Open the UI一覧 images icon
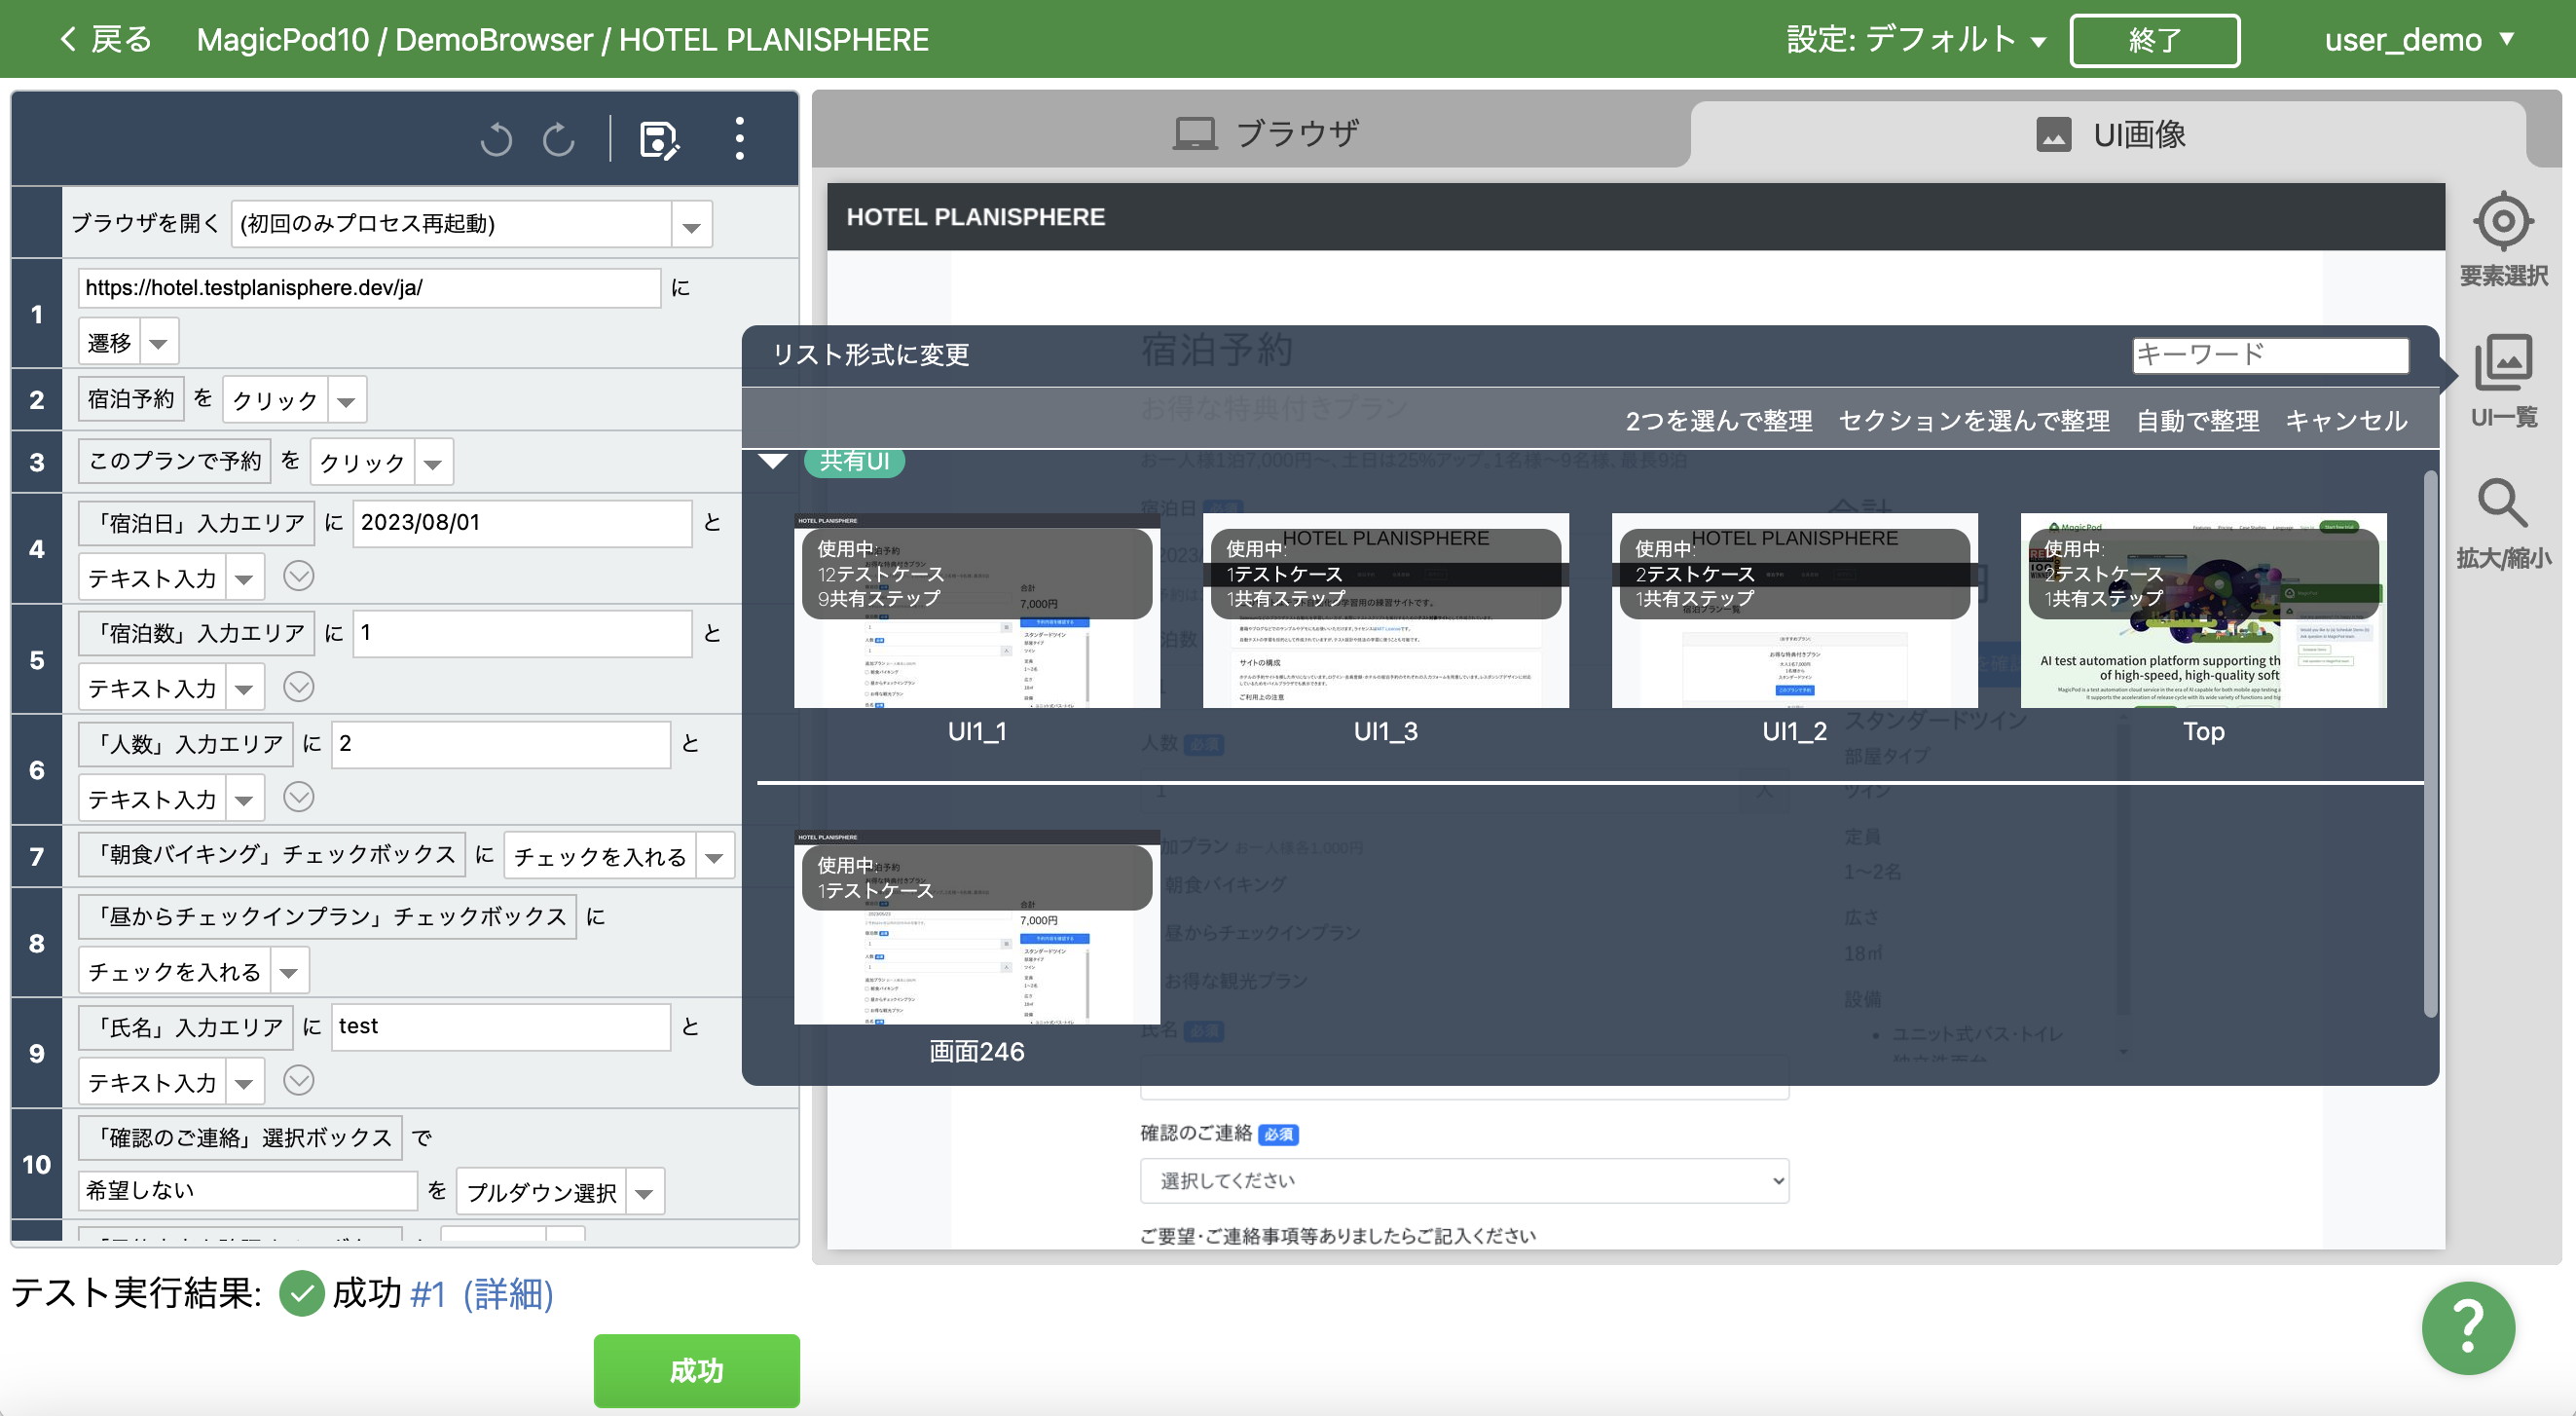The height and width of the screenshot is (1416, 2576). tap(2503, 363)
